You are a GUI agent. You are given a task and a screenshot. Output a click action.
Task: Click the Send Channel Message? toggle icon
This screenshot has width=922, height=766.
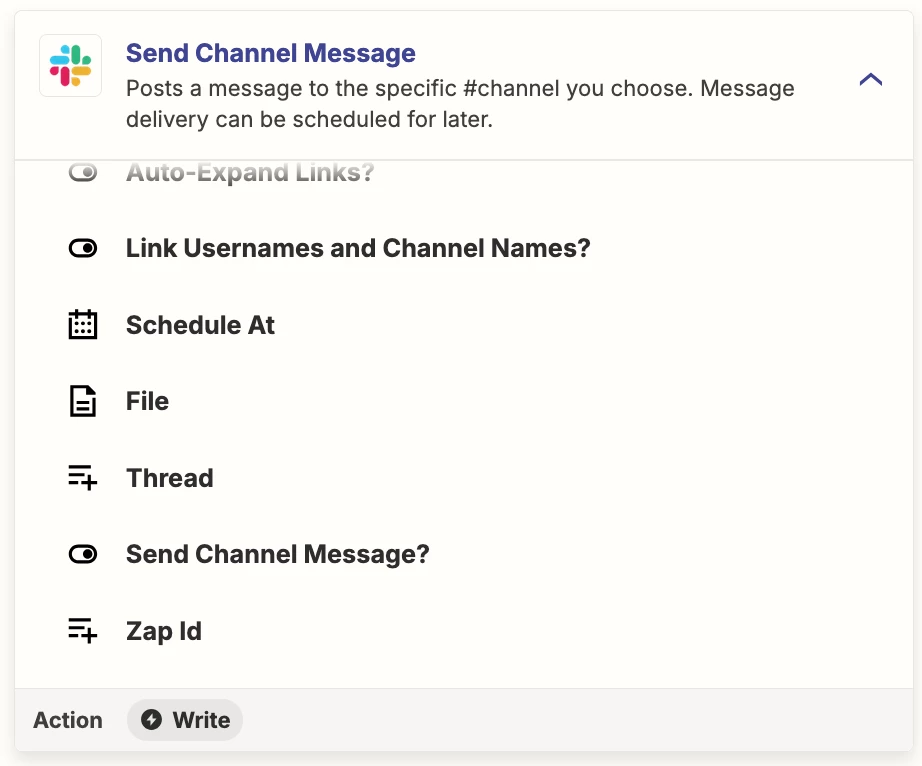pyautogui.click(x=83, y=554)
